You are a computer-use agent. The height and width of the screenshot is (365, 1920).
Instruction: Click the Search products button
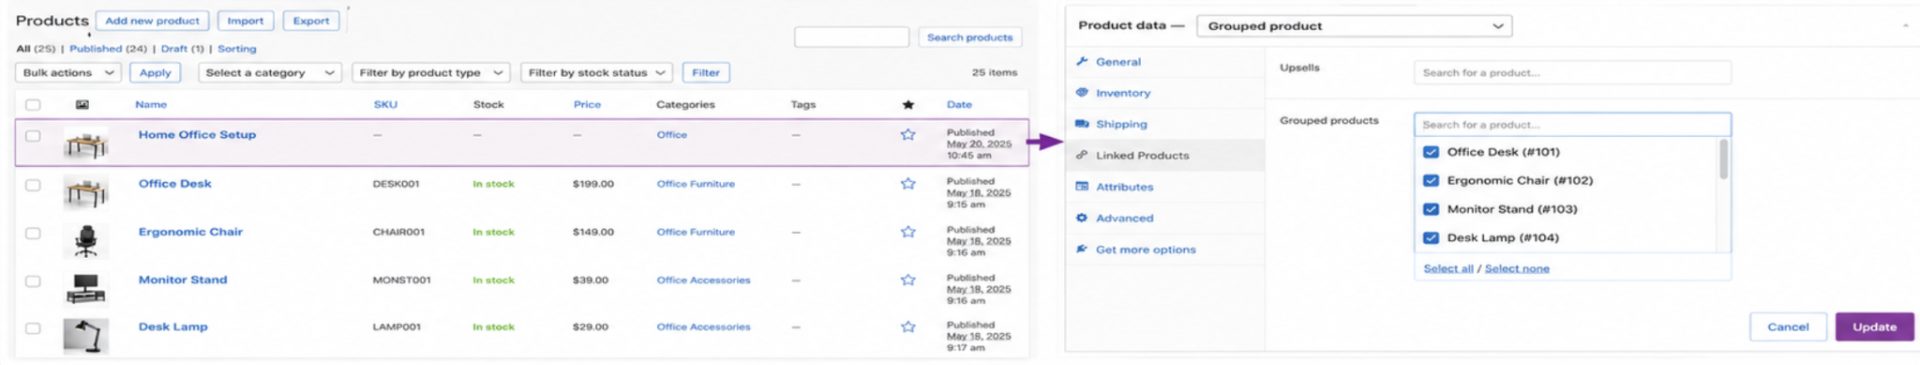point(969,37)
